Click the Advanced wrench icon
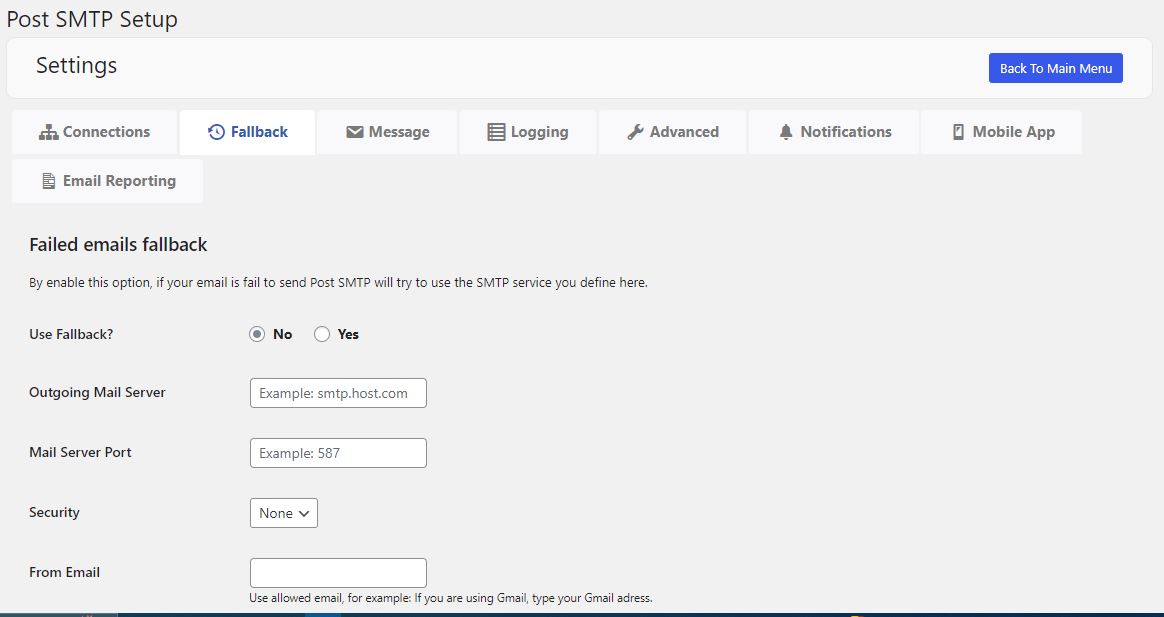Screen dimensions: 1164x617 click(x=635, y=132)
